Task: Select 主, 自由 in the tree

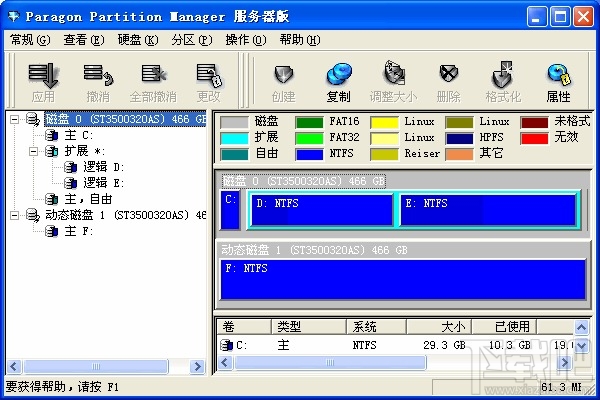Action: click(88, 199)
